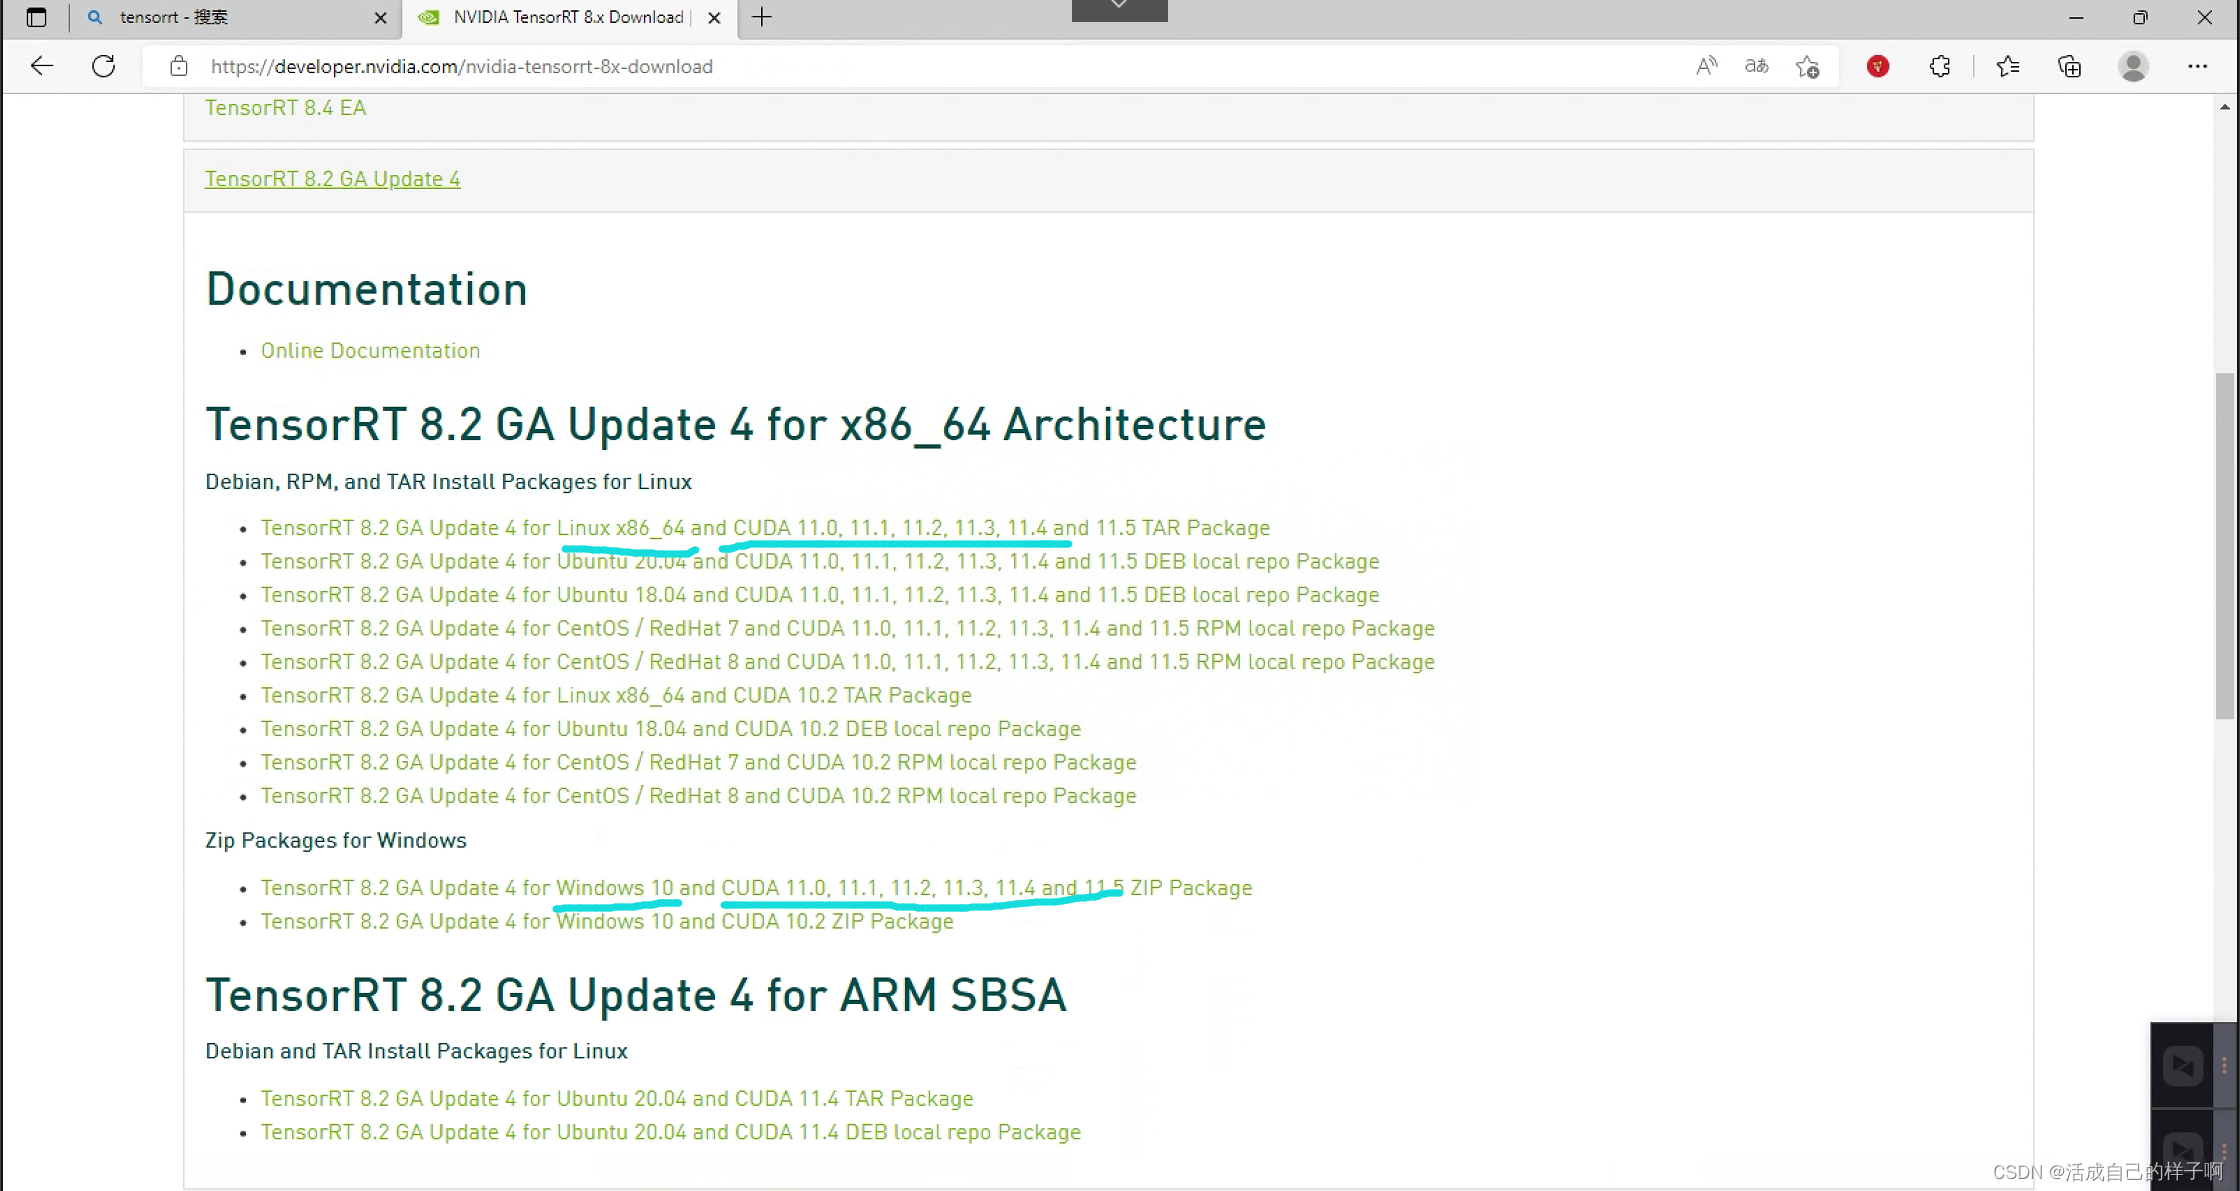The height and width of the screenshot is (1191, 2240).
Task: Download Windows 10 CUDA 10.2 ZIP Package
Action: coord(607,922)
